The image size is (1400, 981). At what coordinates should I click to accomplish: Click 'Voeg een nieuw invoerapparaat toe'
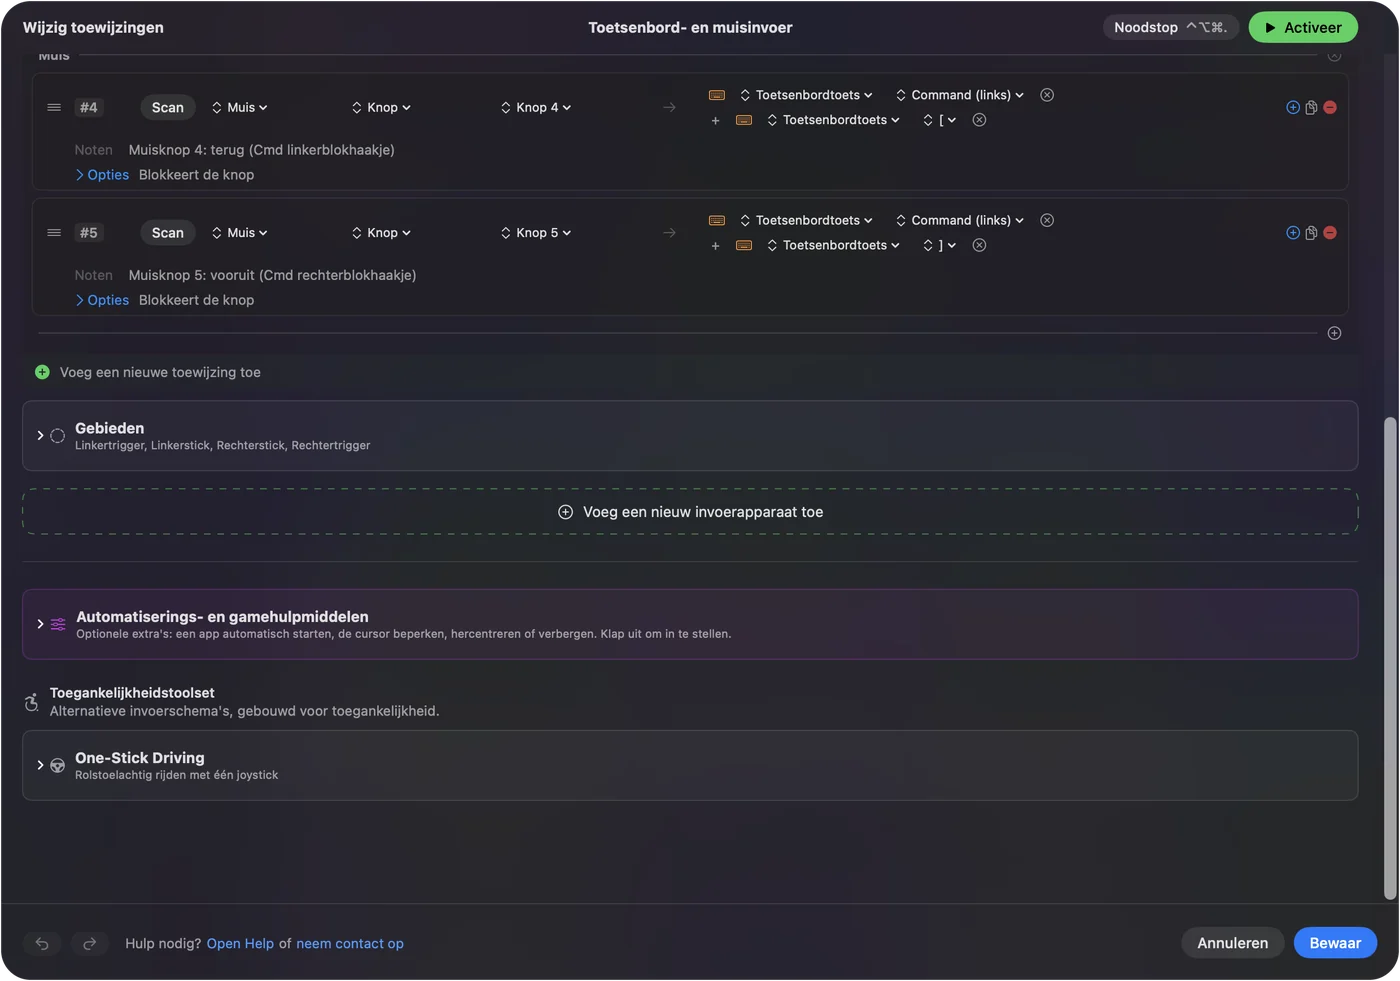[x=690, y=512]
